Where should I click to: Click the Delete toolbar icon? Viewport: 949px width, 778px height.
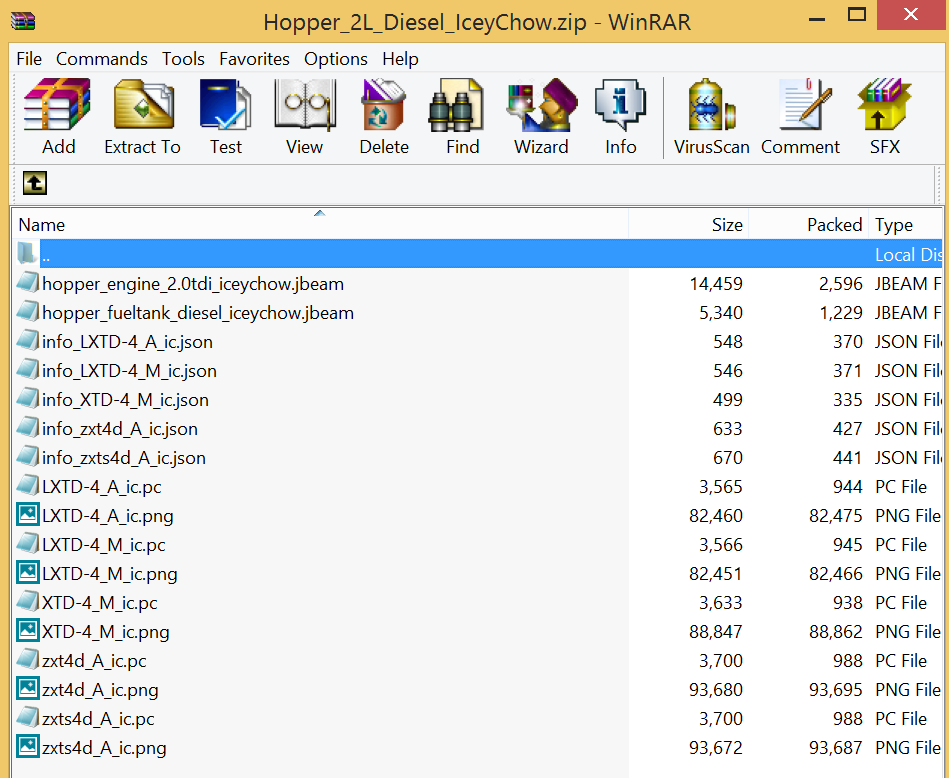(383, 105)
